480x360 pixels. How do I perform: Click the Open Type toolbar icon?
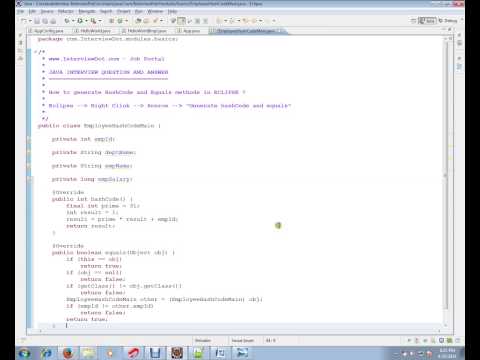tap(138, 21)
